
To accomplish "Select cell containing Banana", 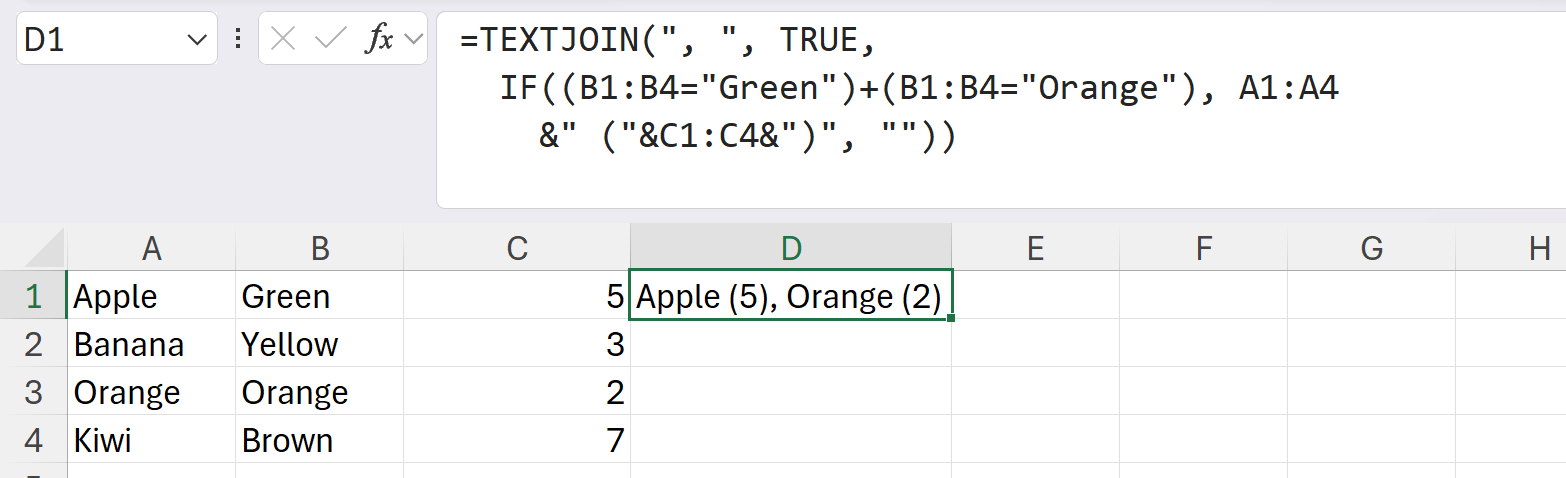I will tap(151, 345).
